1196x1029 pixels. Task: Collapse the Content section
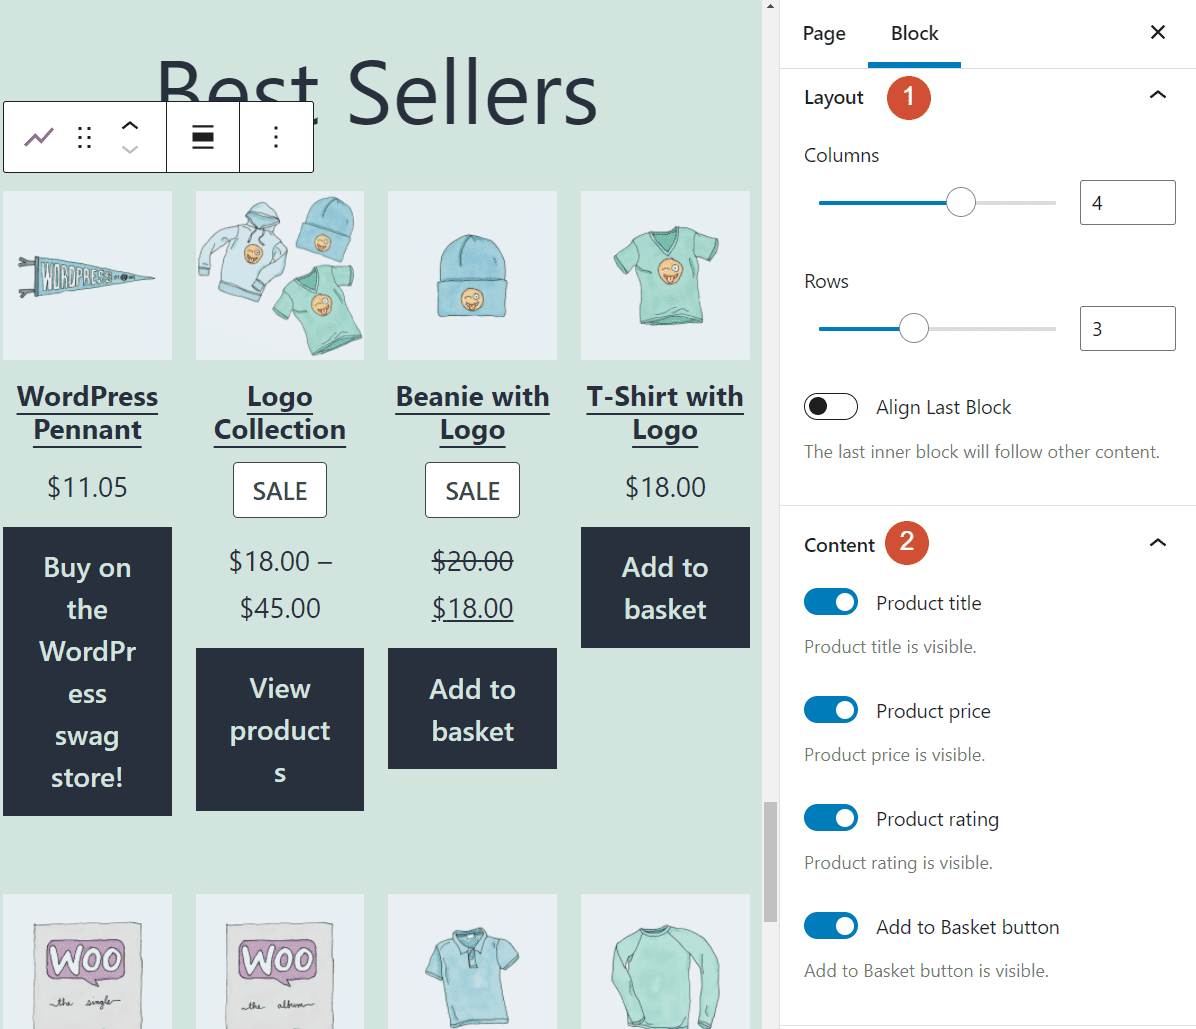point(1157,543)
